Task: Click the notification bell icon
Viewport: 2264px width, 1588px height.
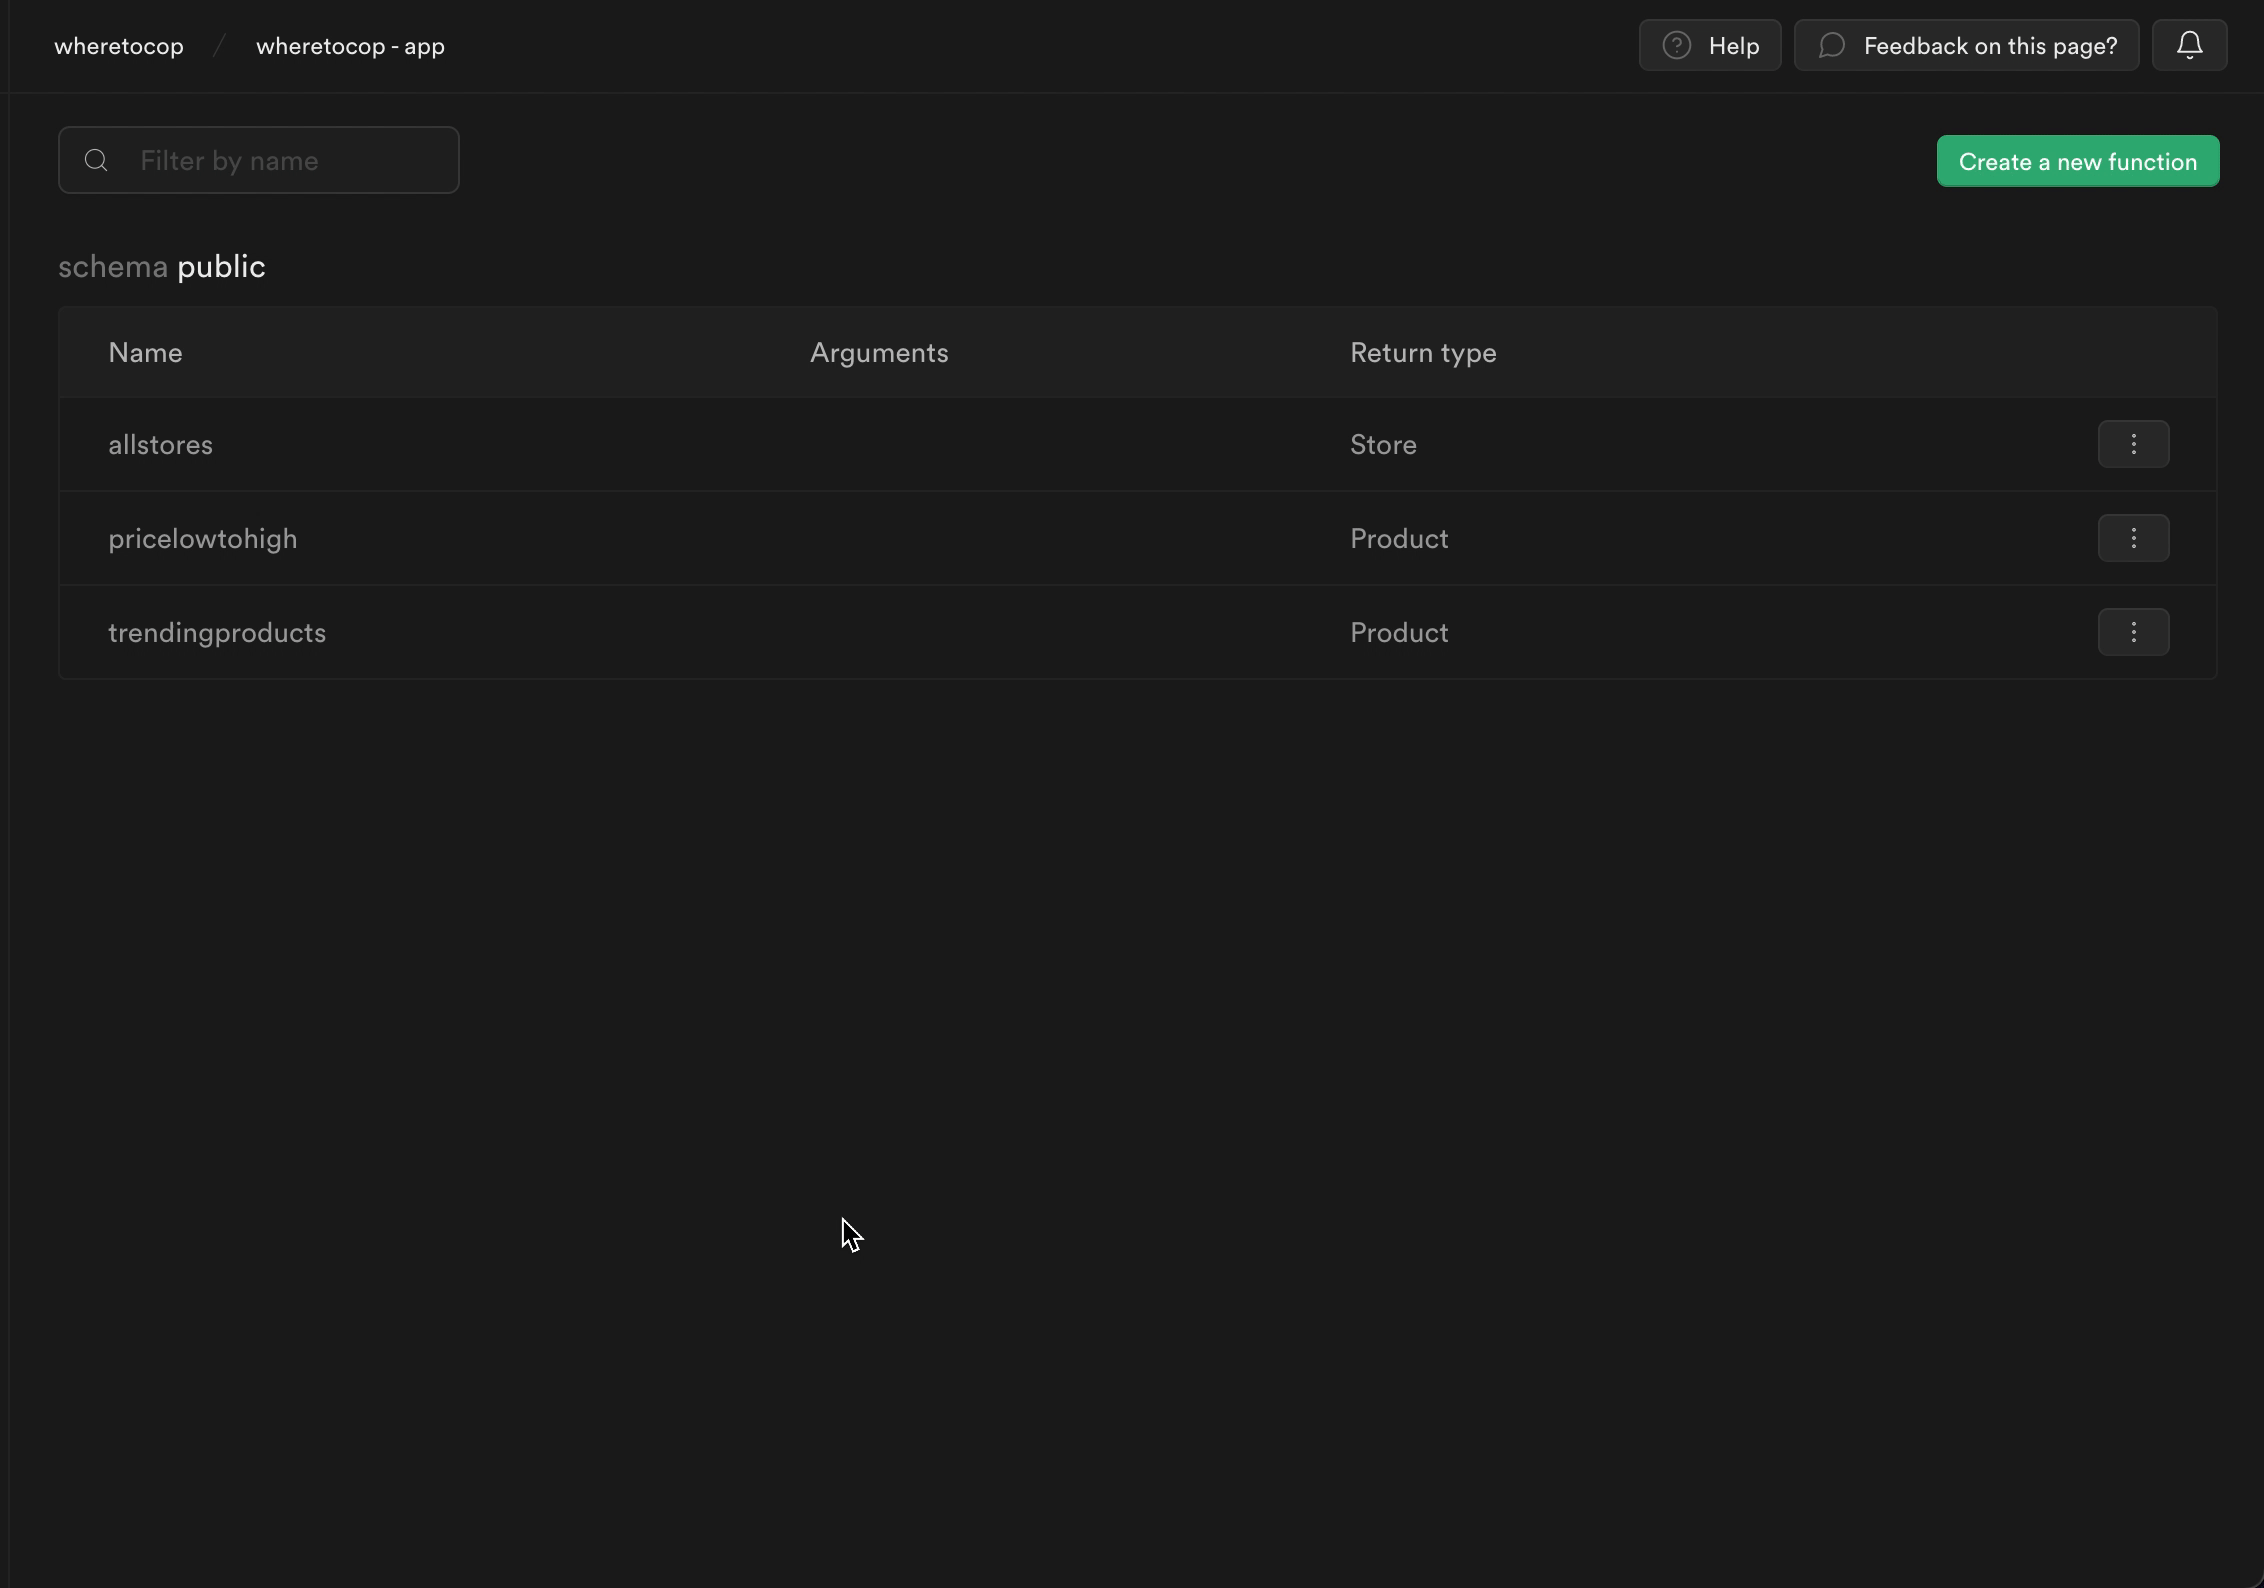Action: 2188,44
